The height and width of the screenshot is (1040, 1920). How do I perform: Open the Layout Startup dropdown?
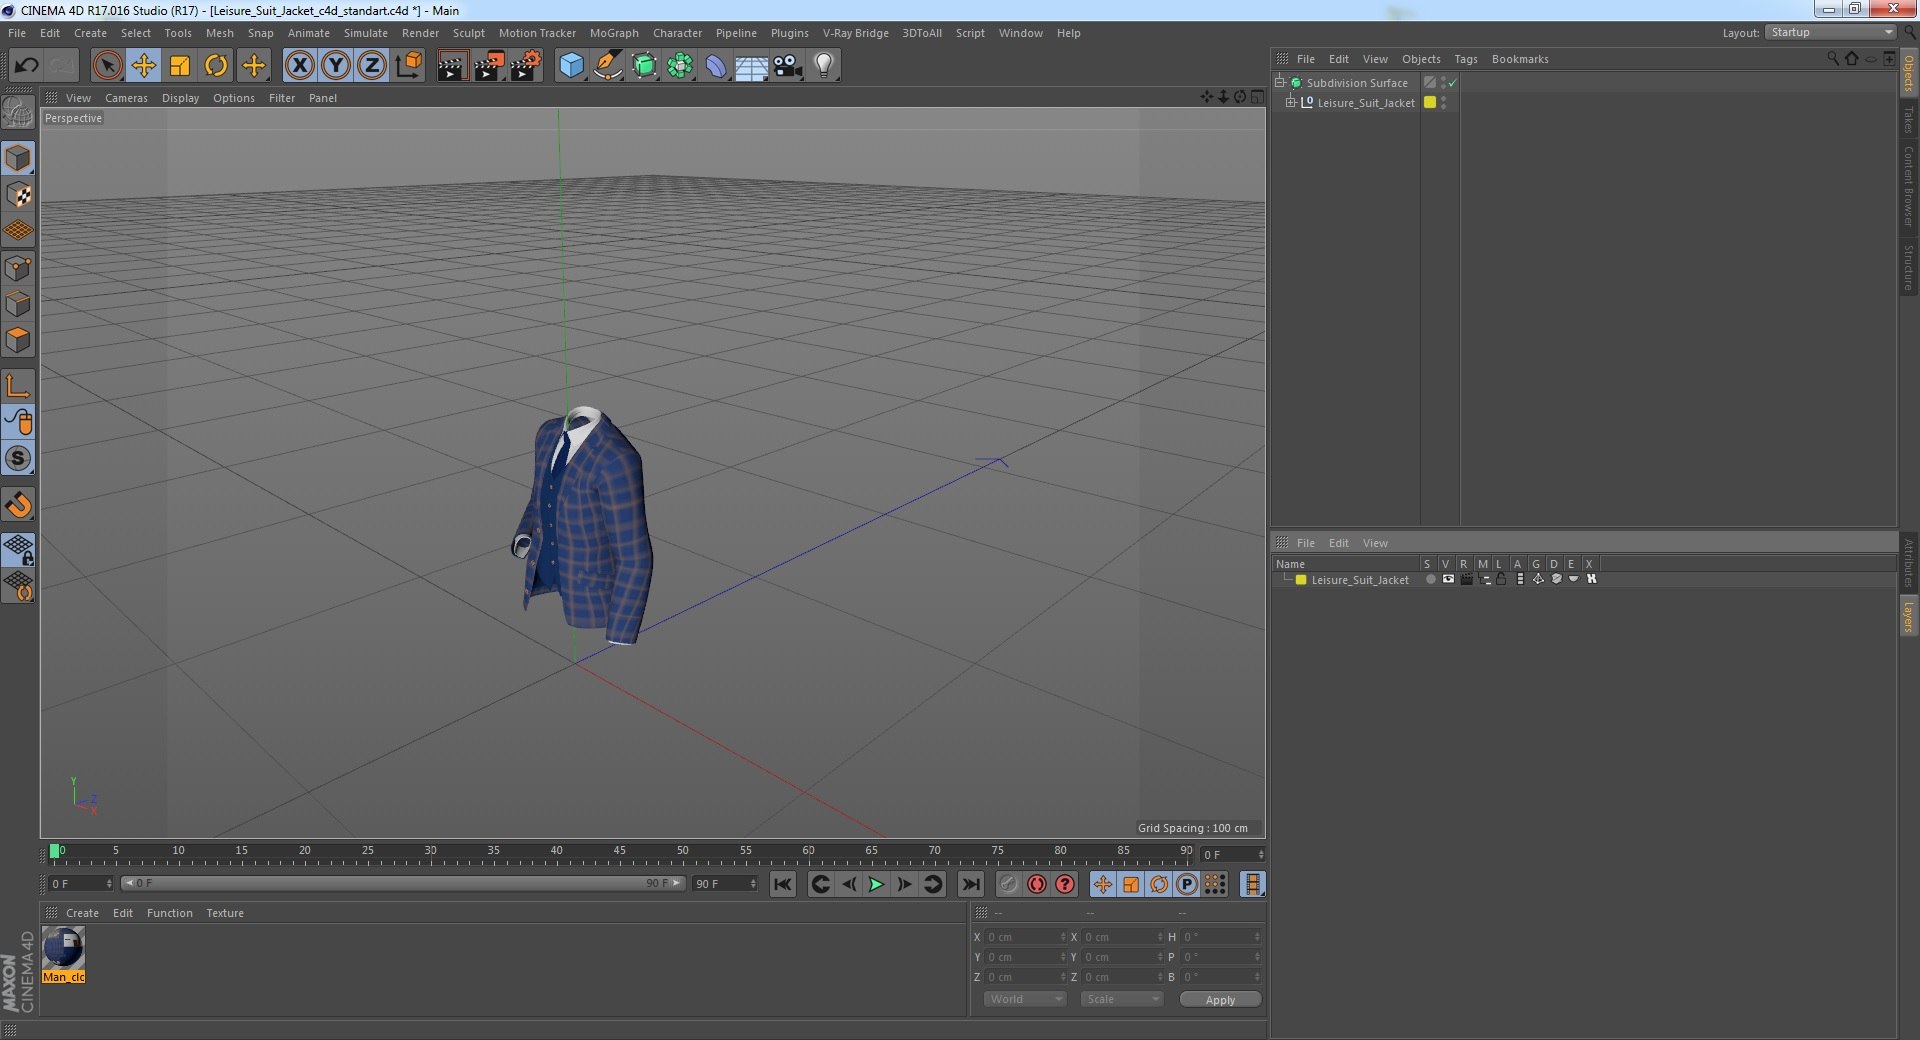coord(1830,32)
